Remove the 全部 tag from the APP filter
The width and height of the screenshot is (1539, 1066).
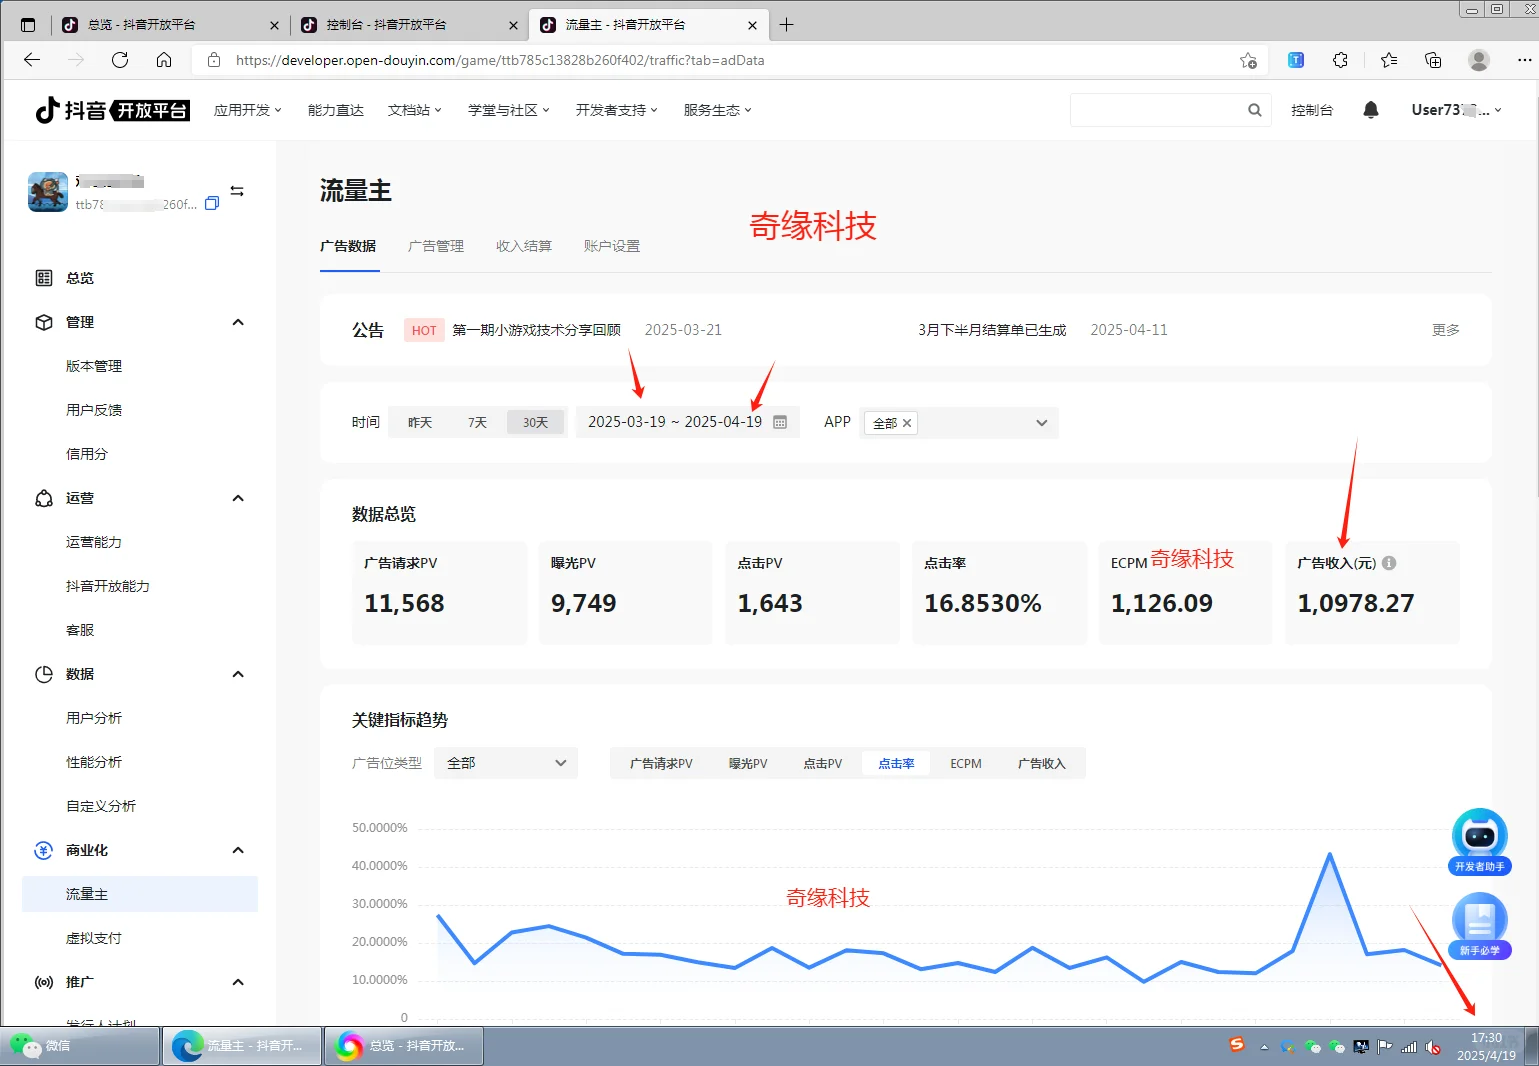tap(906, 423)
